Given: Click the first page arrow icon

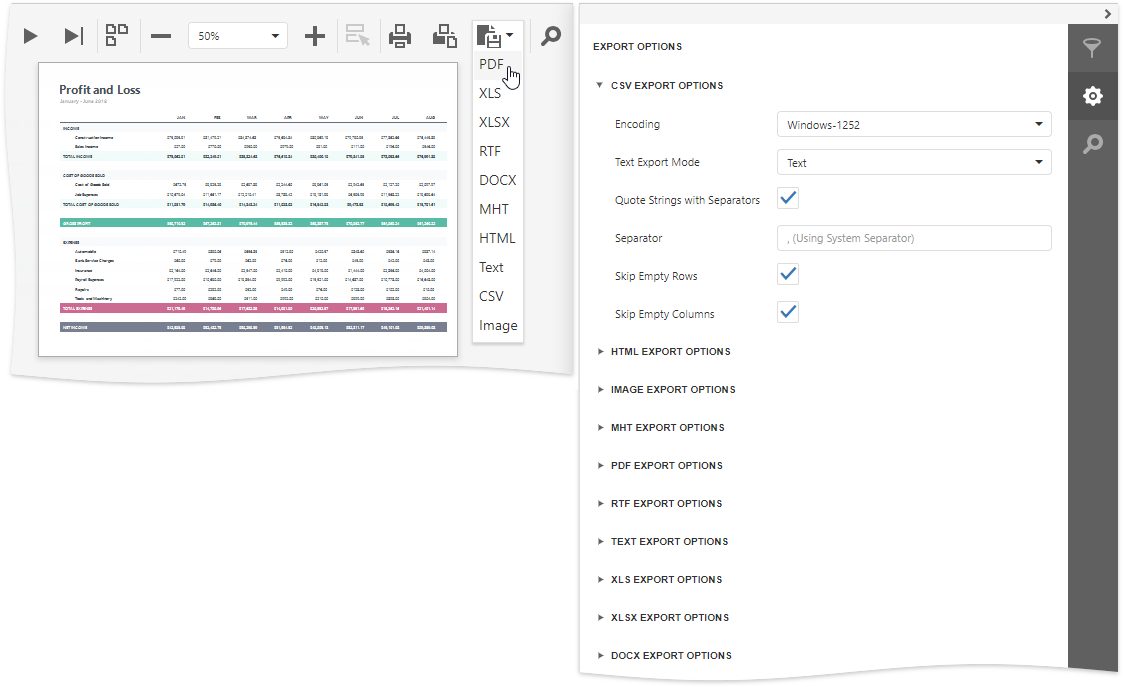Looking at the screenshot, I should (31, 36).
